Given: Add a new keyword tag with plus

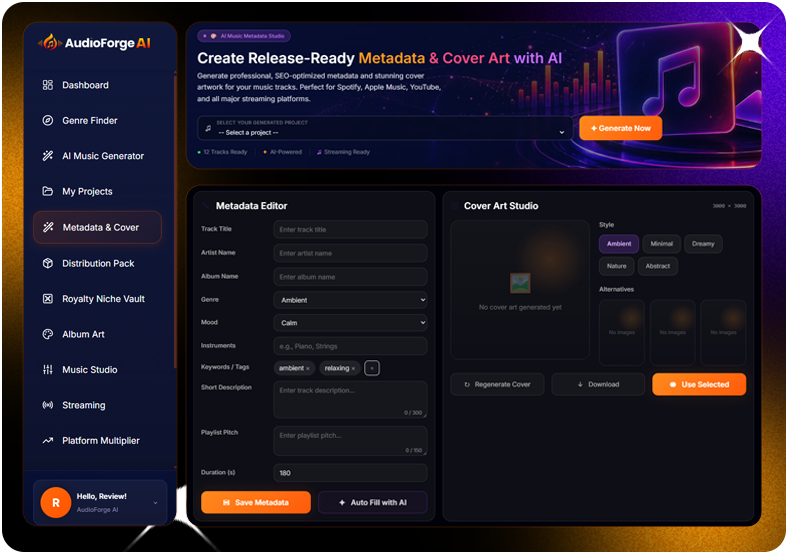Looking at the screenshot, I should pos(372,368).
